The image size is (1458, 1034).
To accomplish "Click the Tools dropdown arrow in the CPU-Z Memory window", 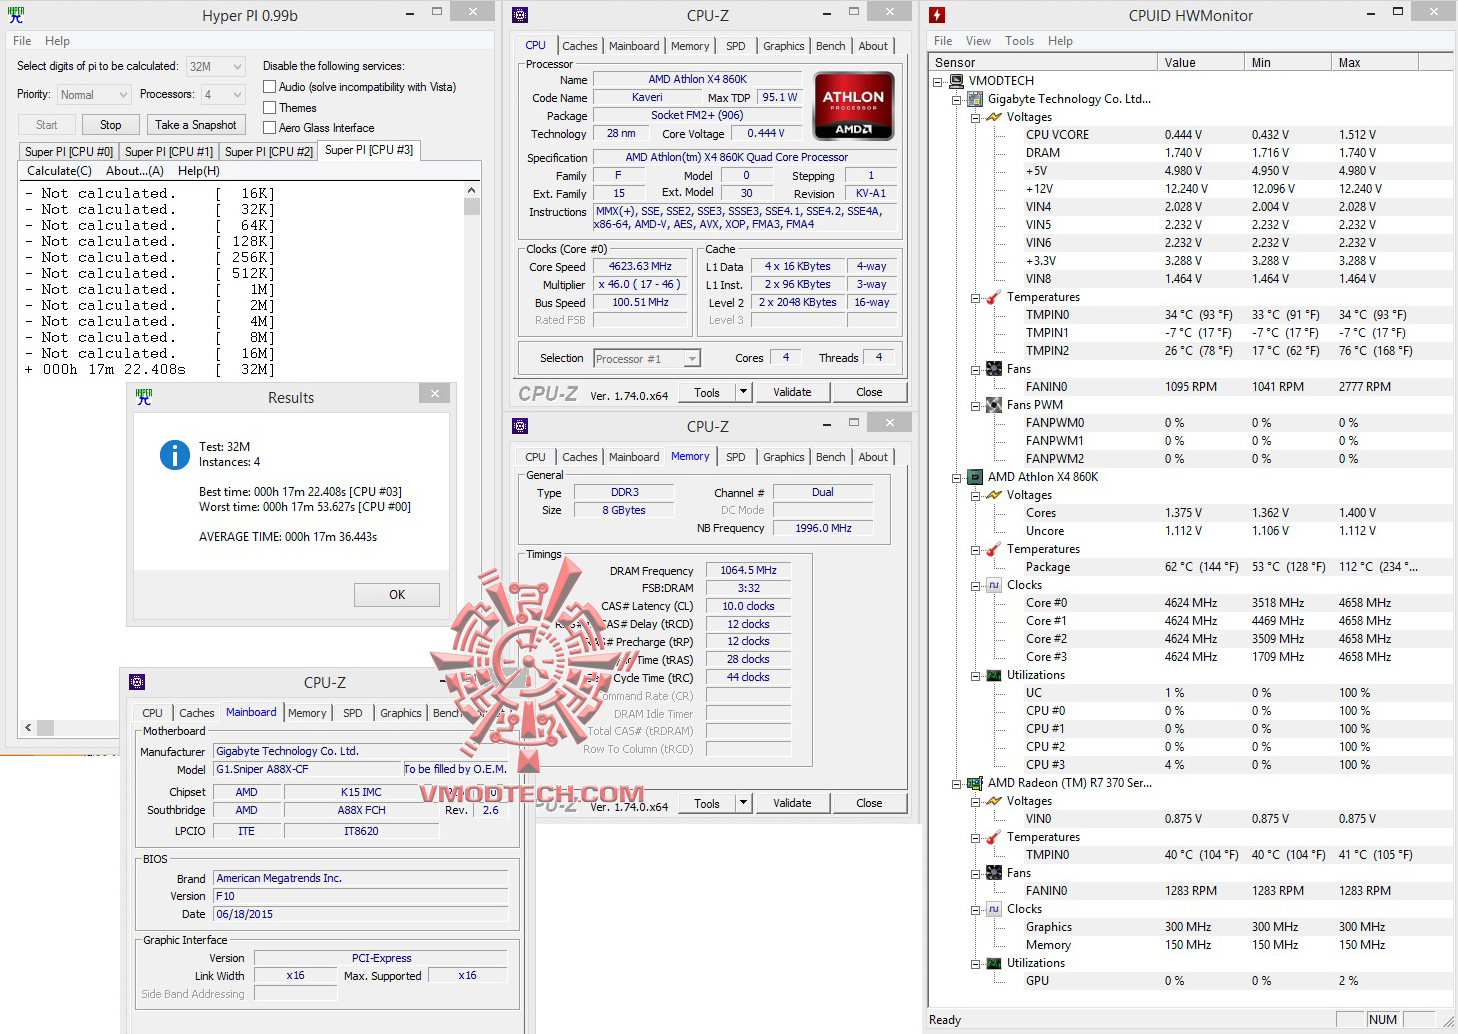I will [x=743, y=803].
